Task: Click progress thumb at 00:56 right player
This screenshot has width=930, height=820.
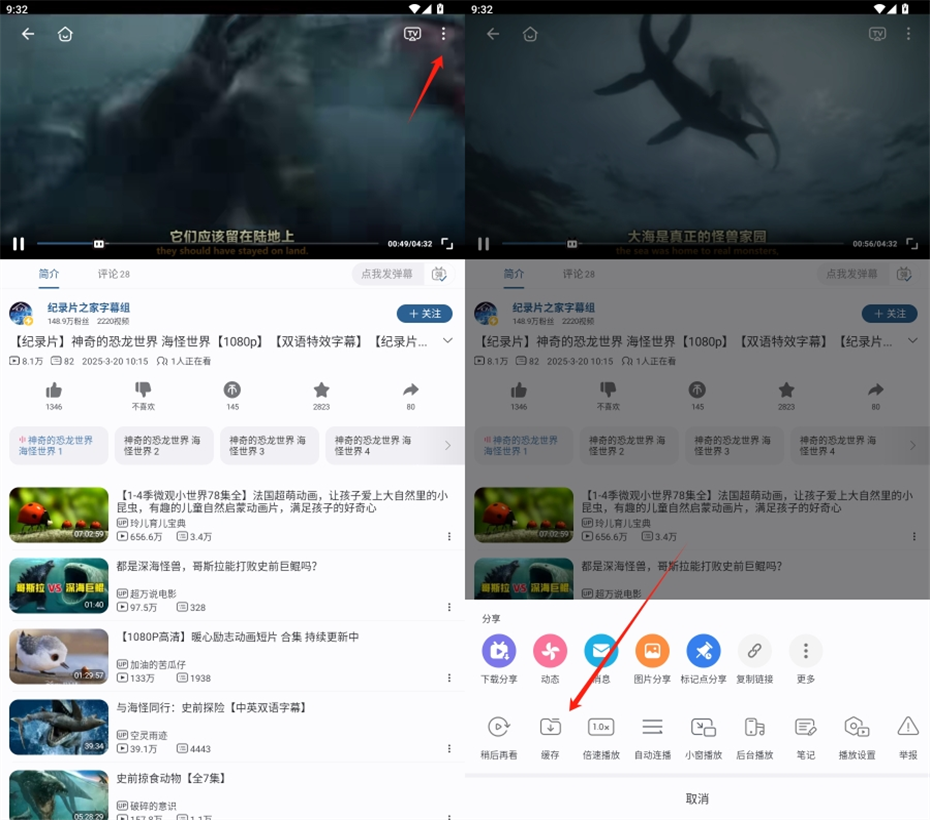Action: (572, 244)
